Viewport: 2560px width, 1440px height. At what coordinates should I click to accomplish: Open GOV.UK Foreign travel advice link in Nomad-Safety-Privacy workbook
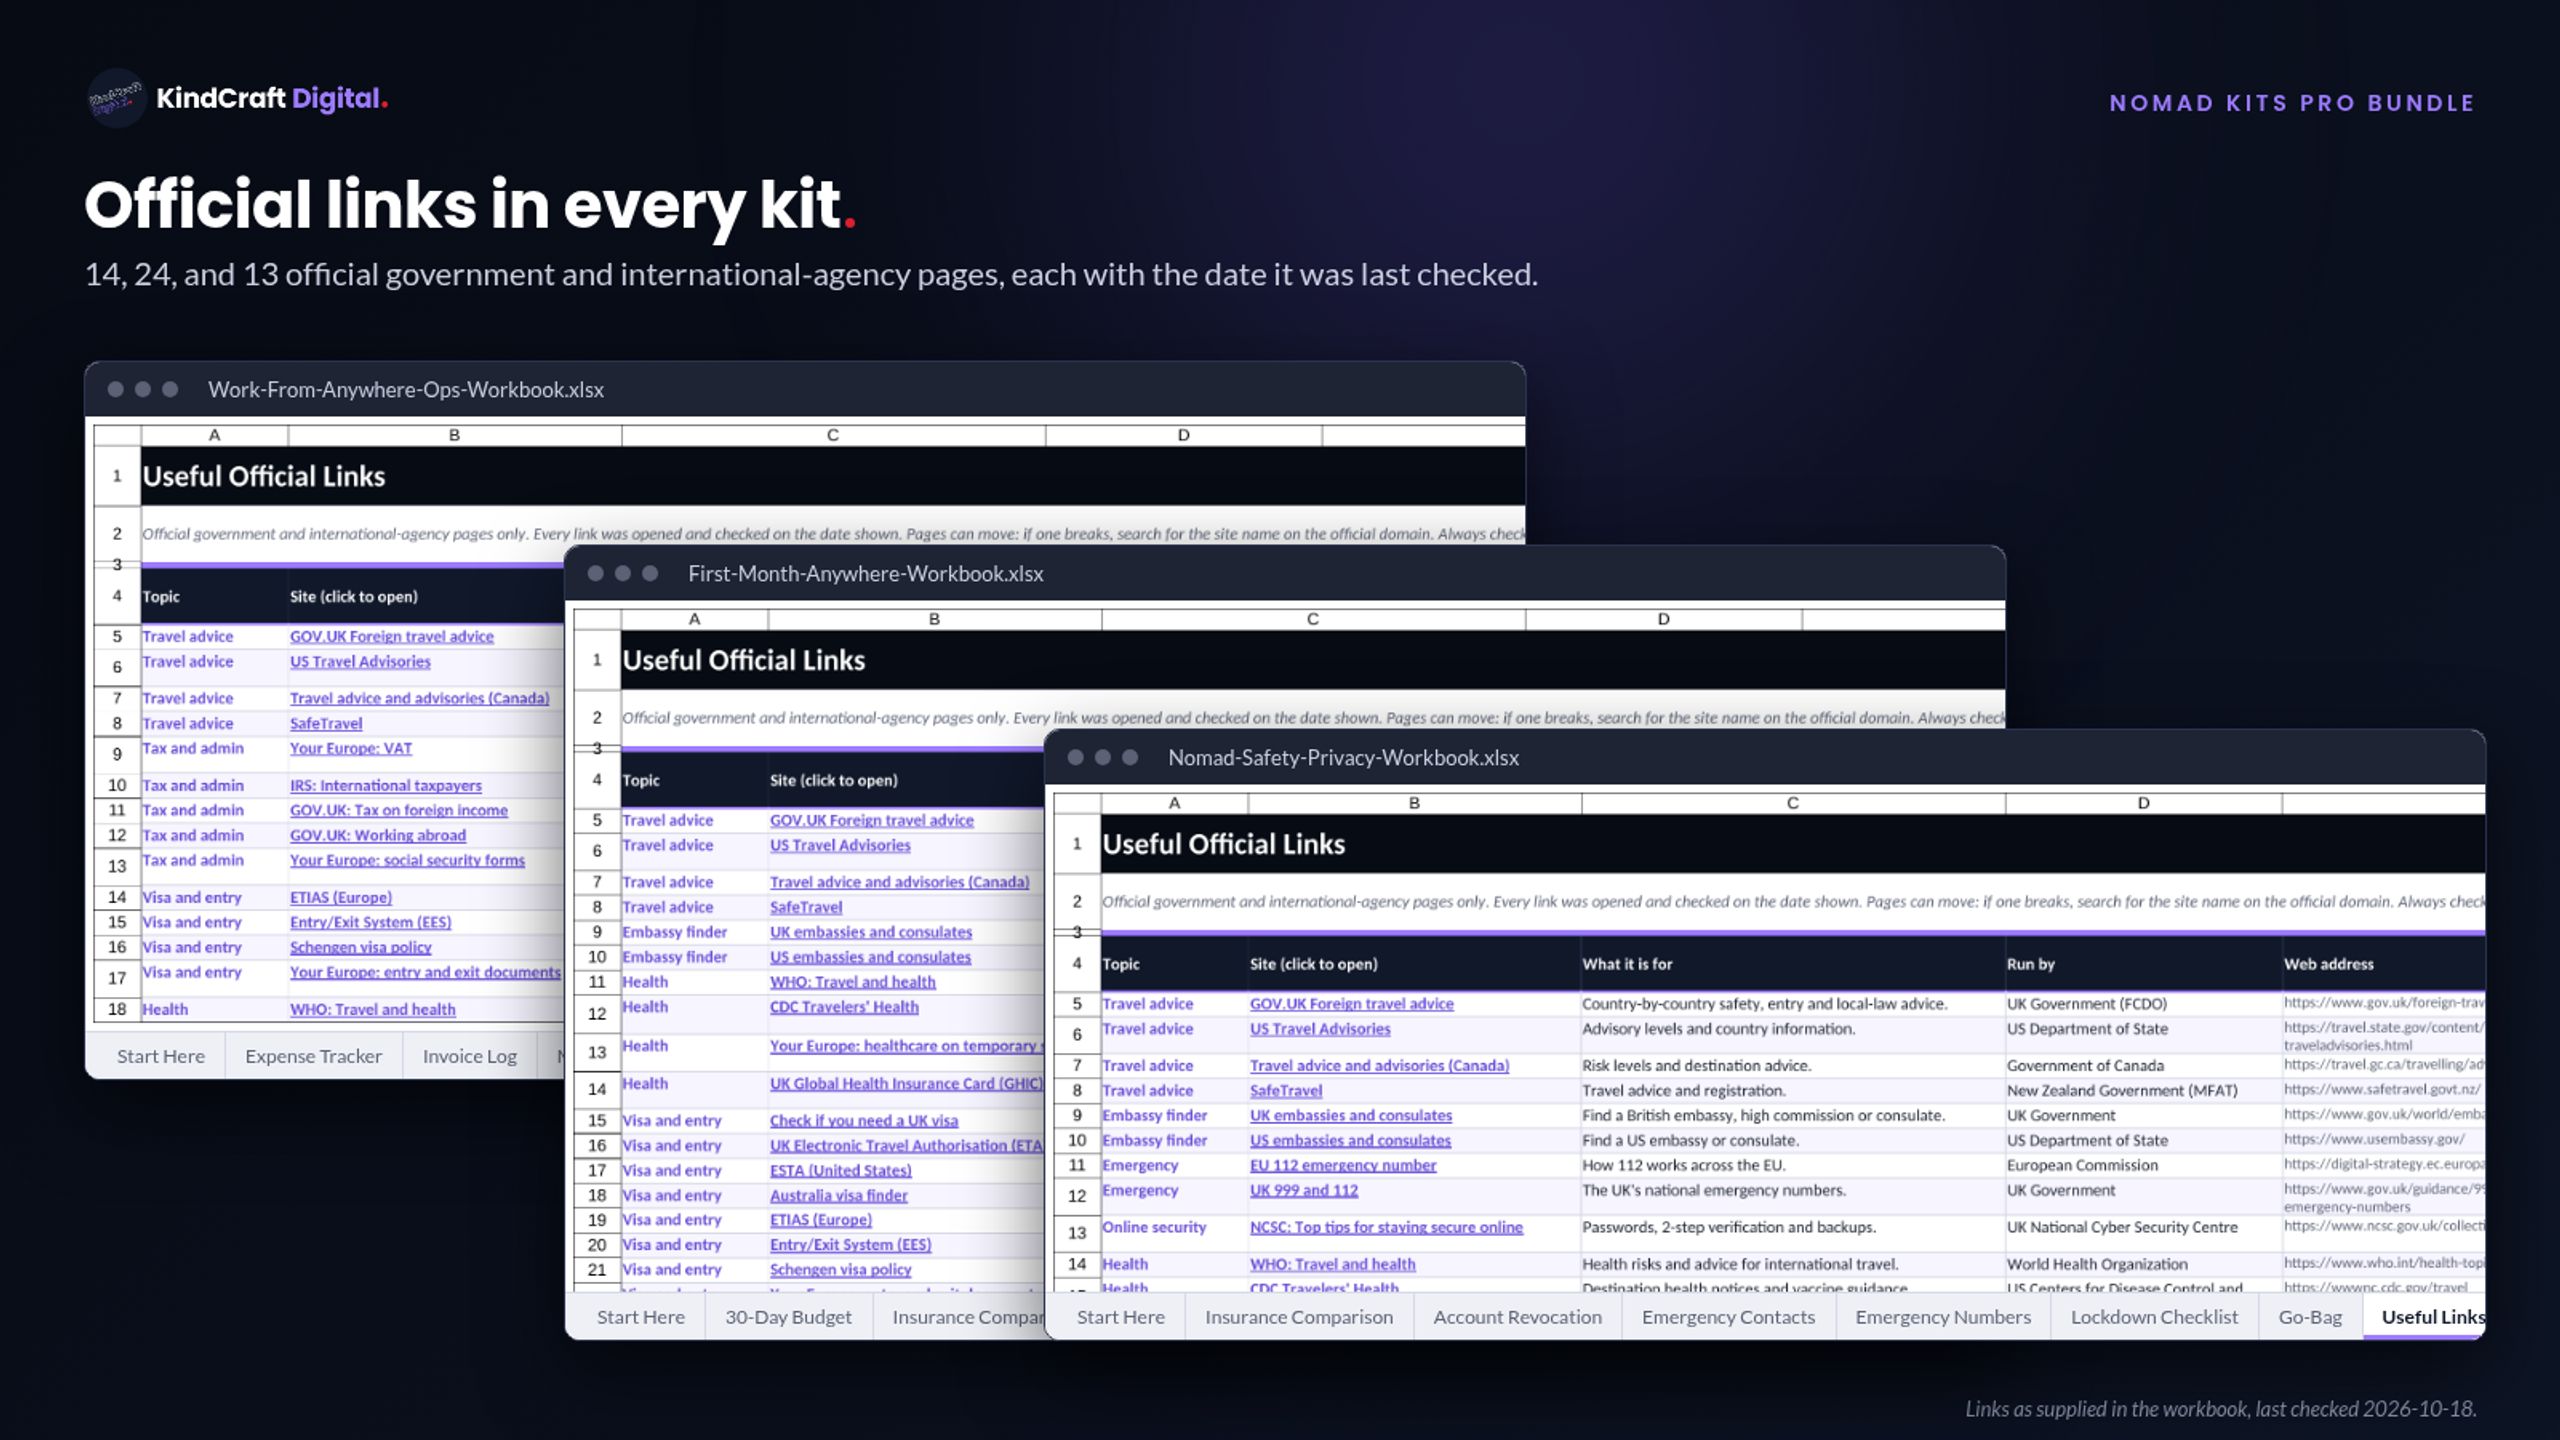point(1351,1003)
